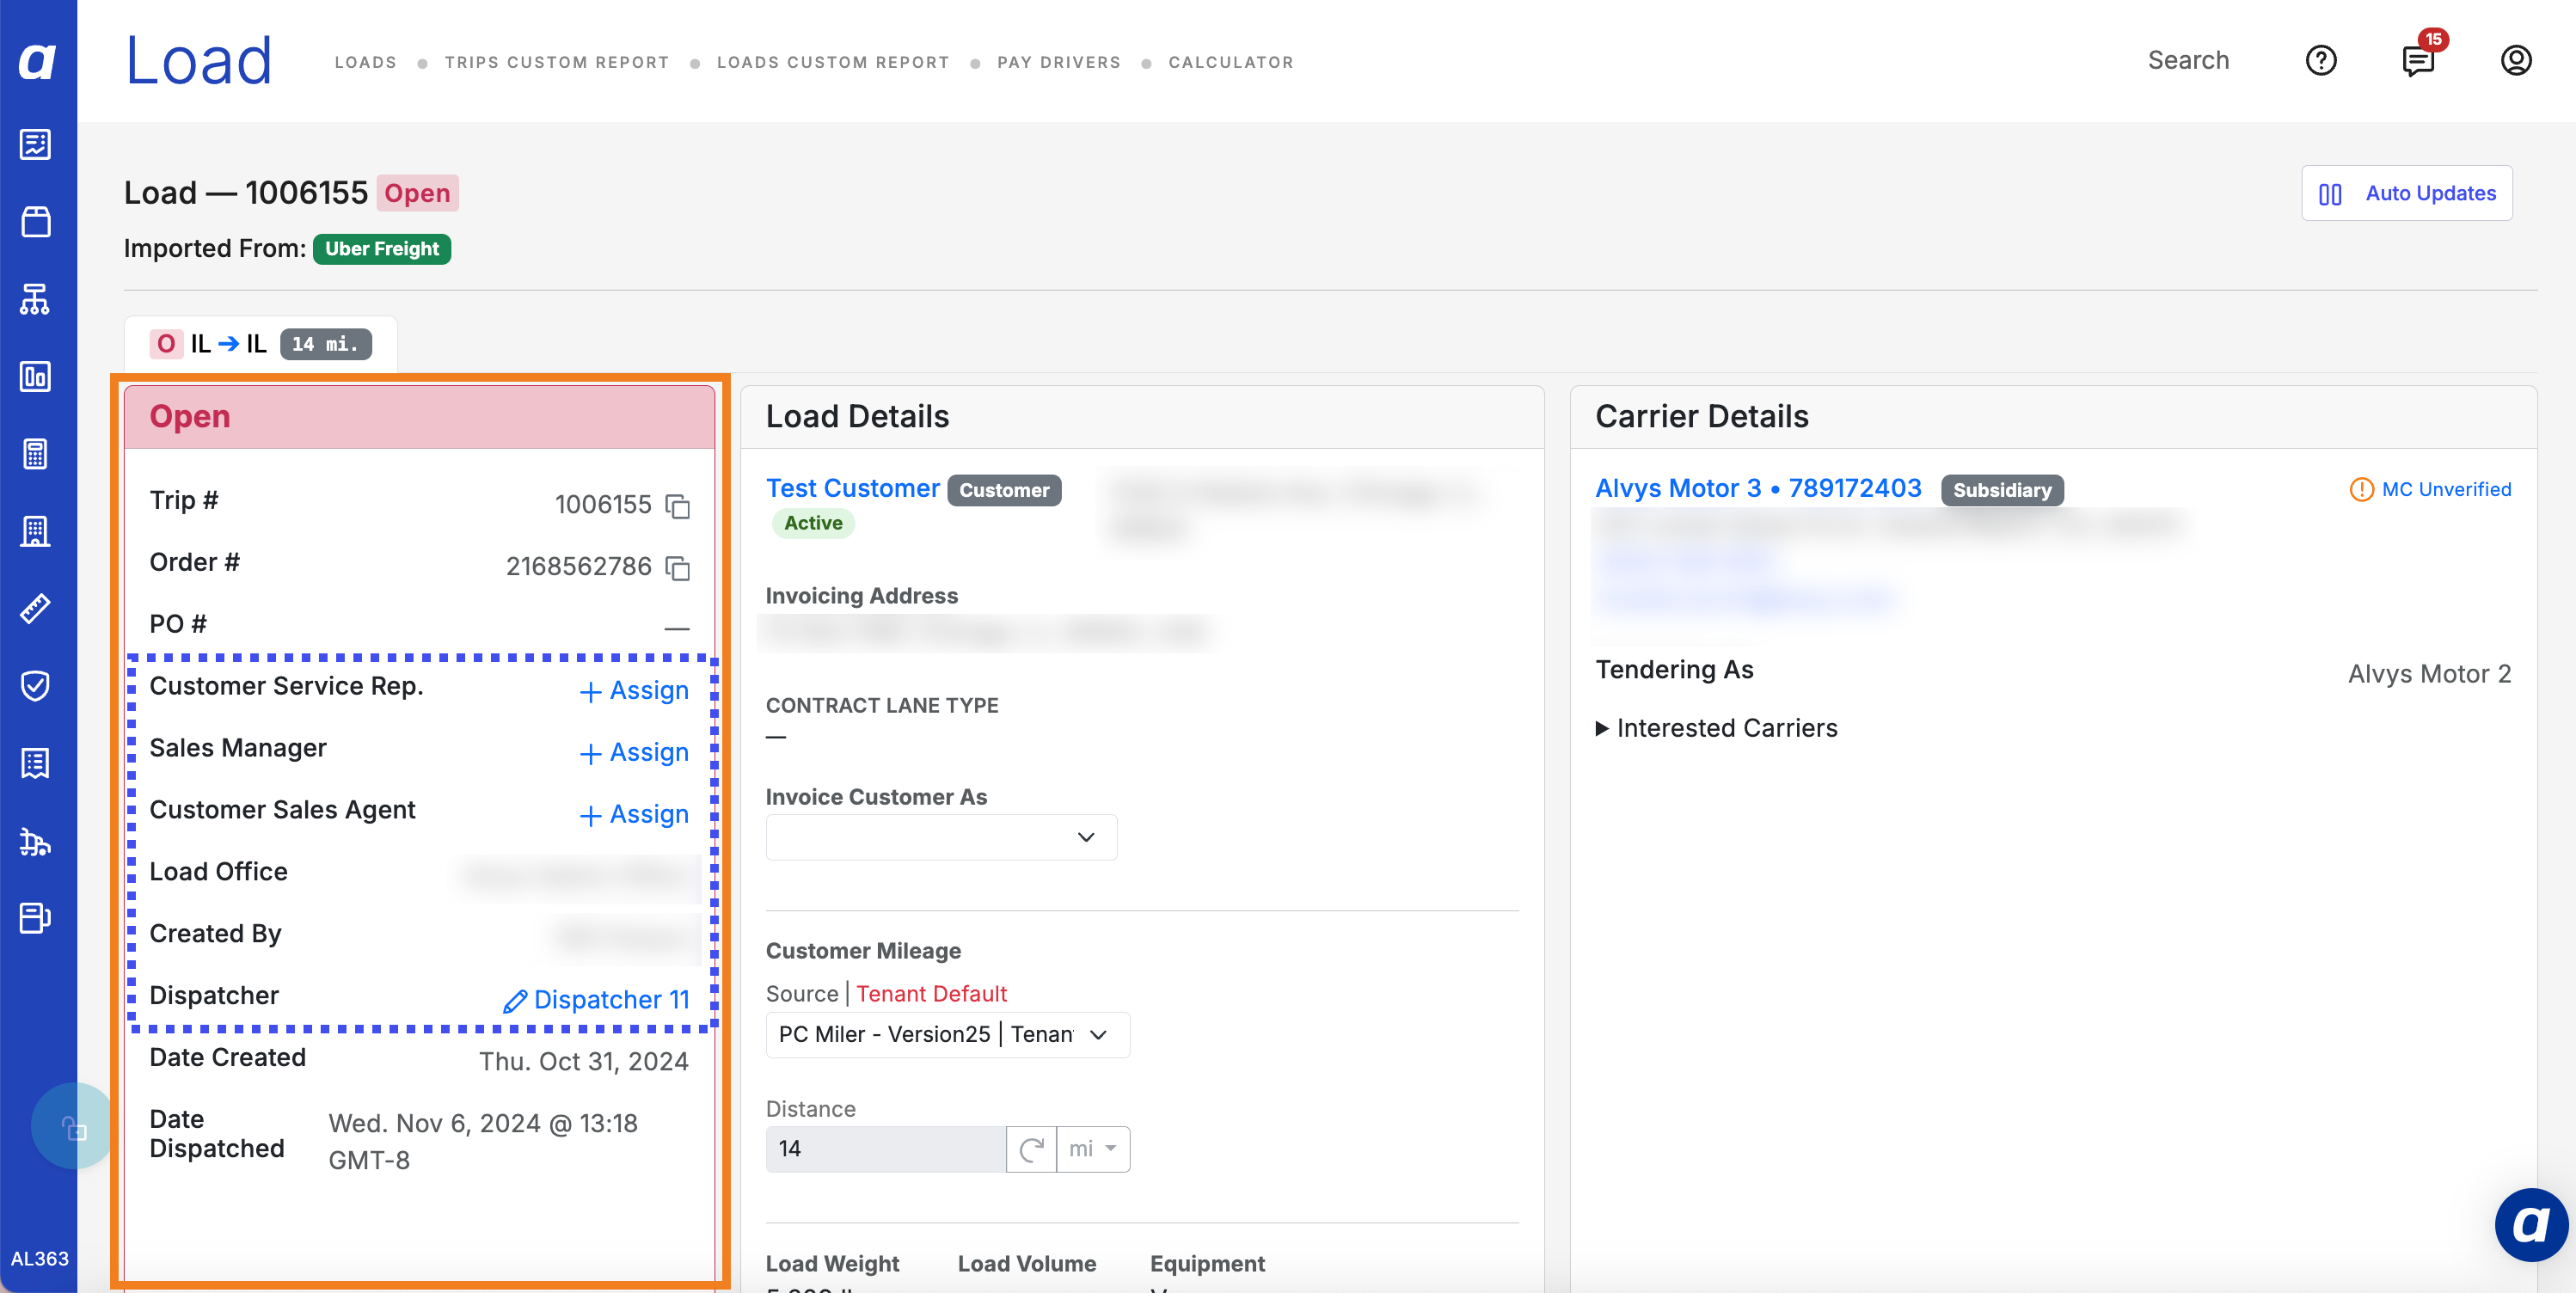
Task: Open Trips Custom Report
Action: pyautogui.click(x=557, y=62)
